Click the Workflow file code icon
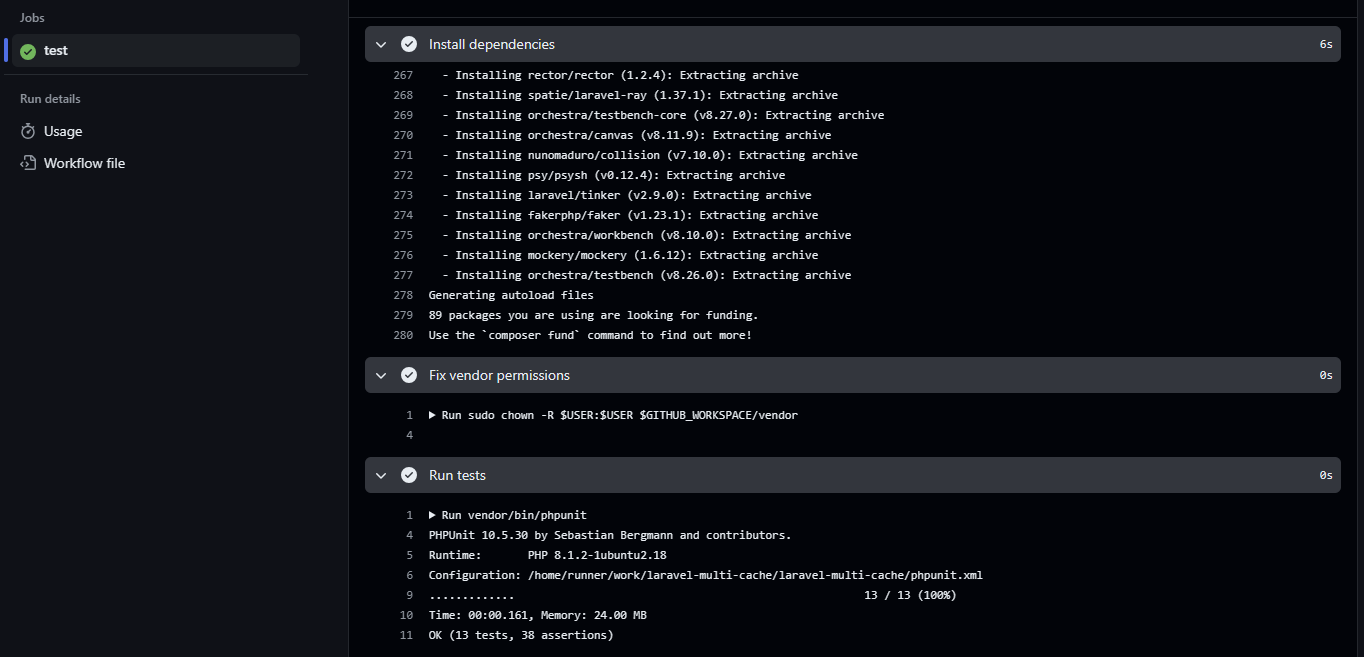Viewport: 1364px width, 657px height. coord(28,163)
